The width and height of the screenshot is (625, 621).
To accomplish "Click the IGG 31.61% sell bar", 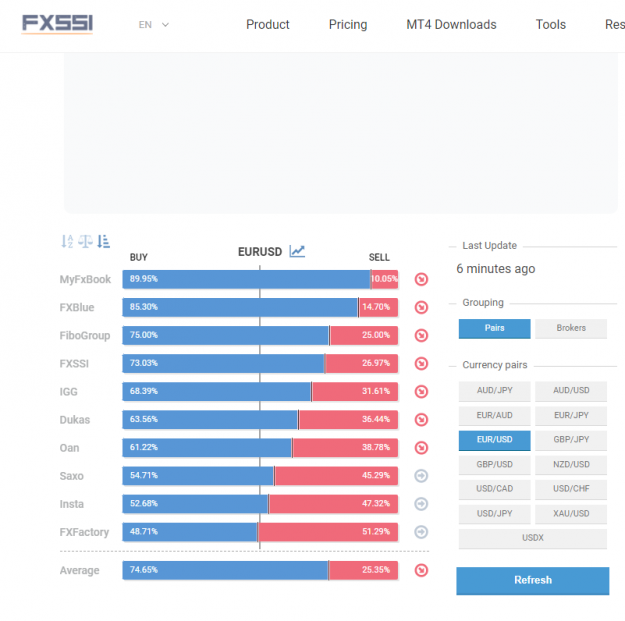I will click(355, 391).
